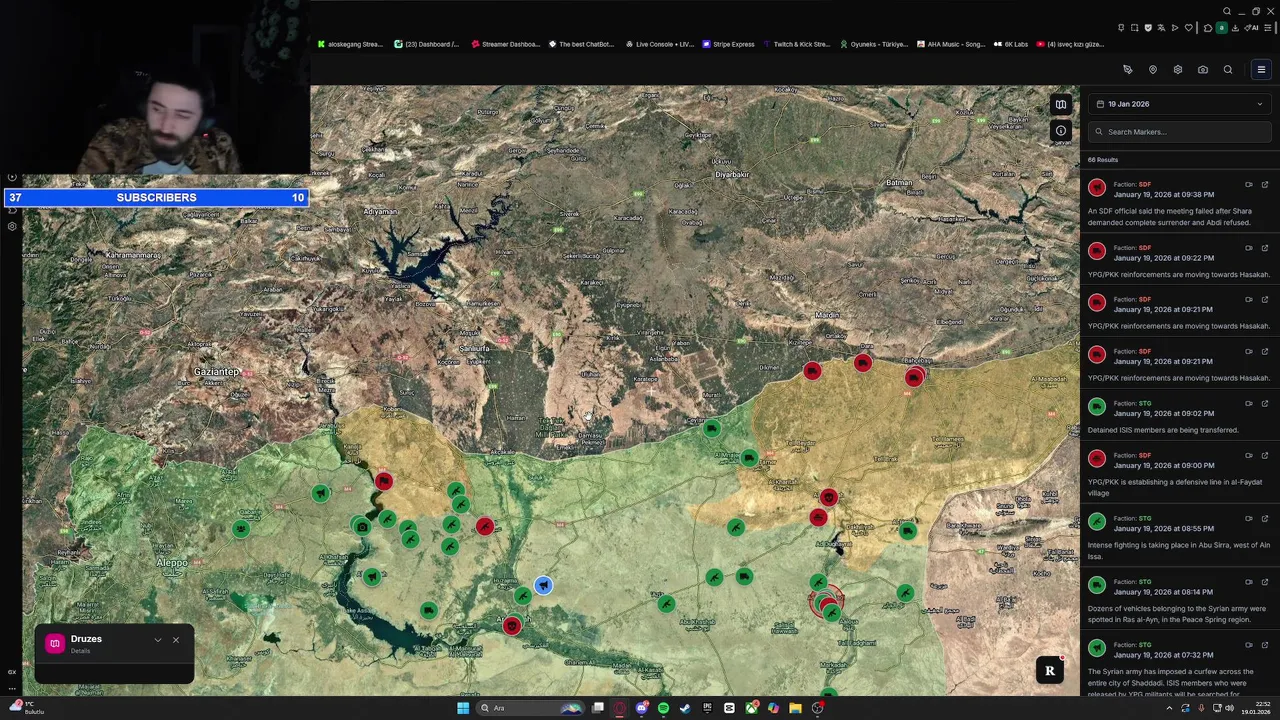Close the Druzes card
This screenshot has width=1280, height=720.
pos(175,640)
